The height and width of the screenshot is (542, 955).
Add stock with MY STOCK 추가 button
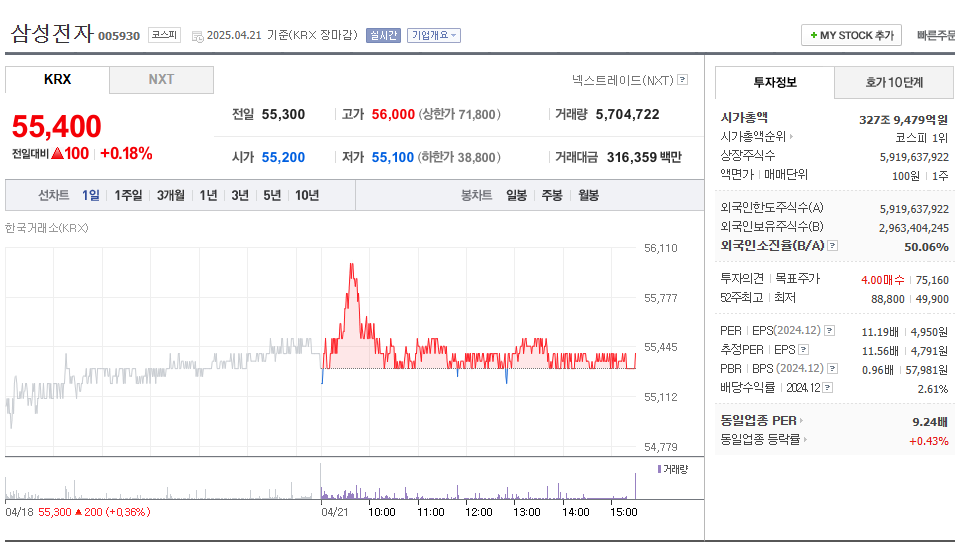click(851, 35)
